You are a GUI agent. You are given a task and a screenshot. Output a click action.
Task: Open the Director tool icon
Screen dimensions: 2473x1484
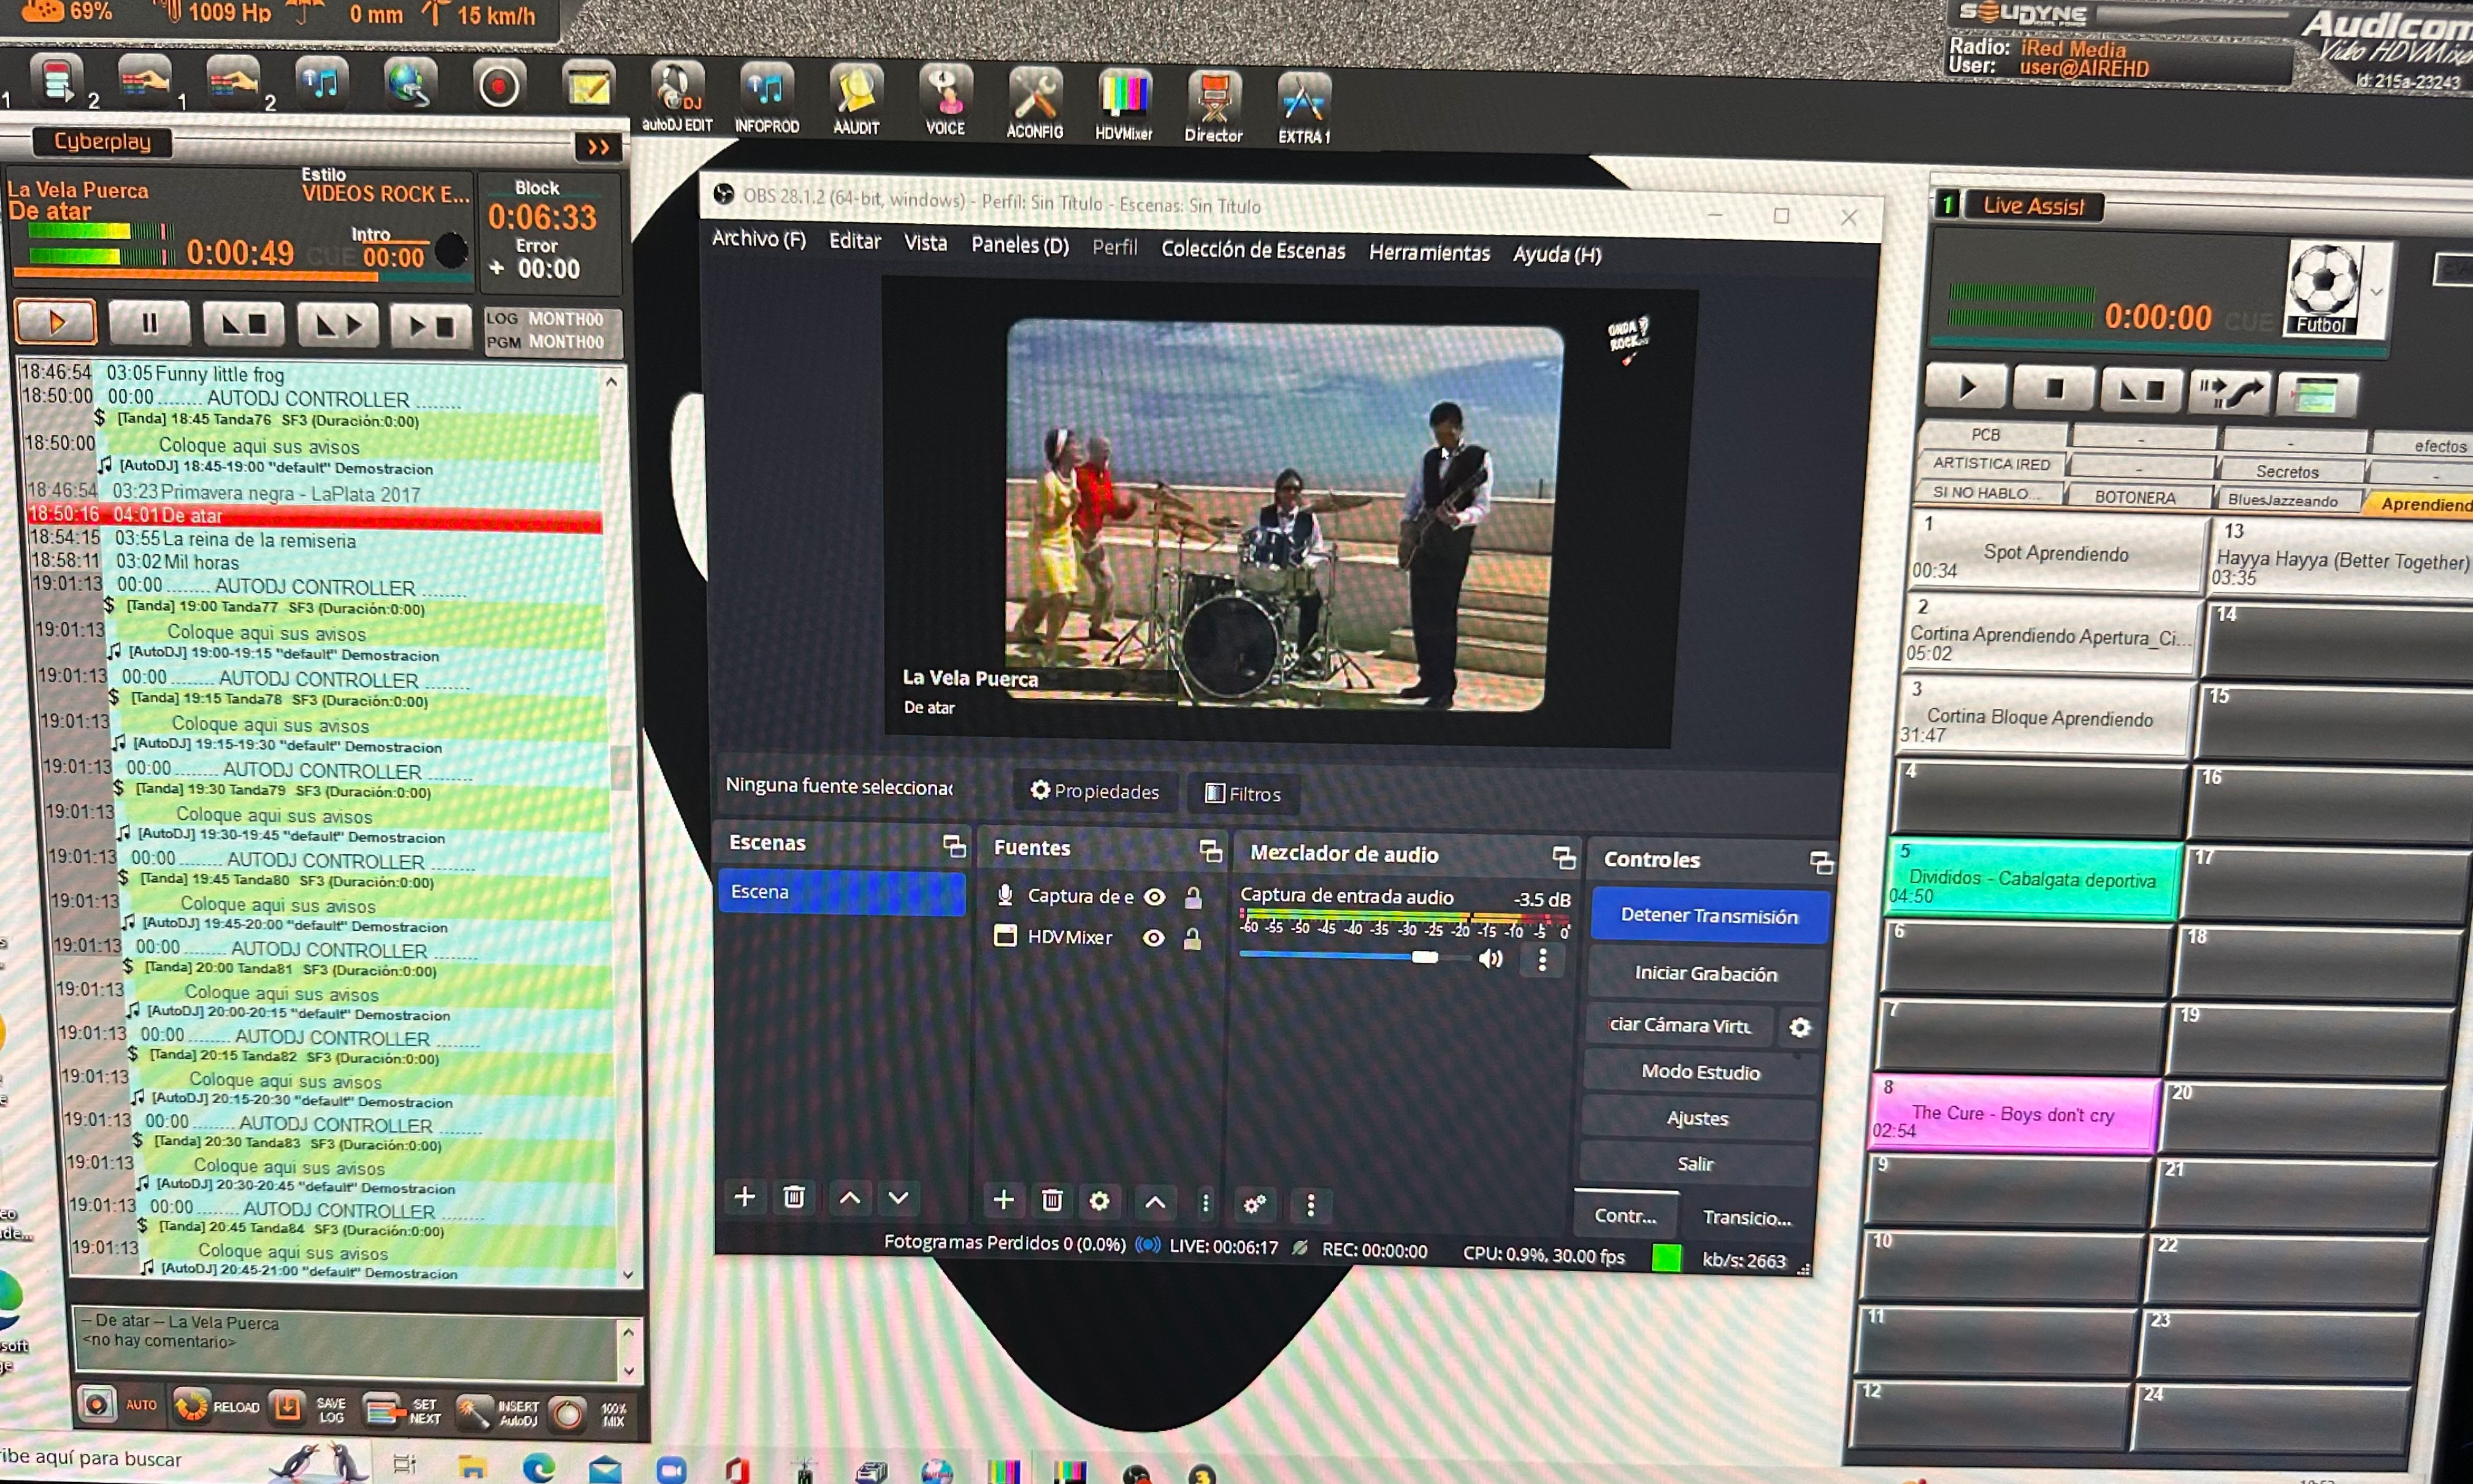click(x=1213, y=105)
